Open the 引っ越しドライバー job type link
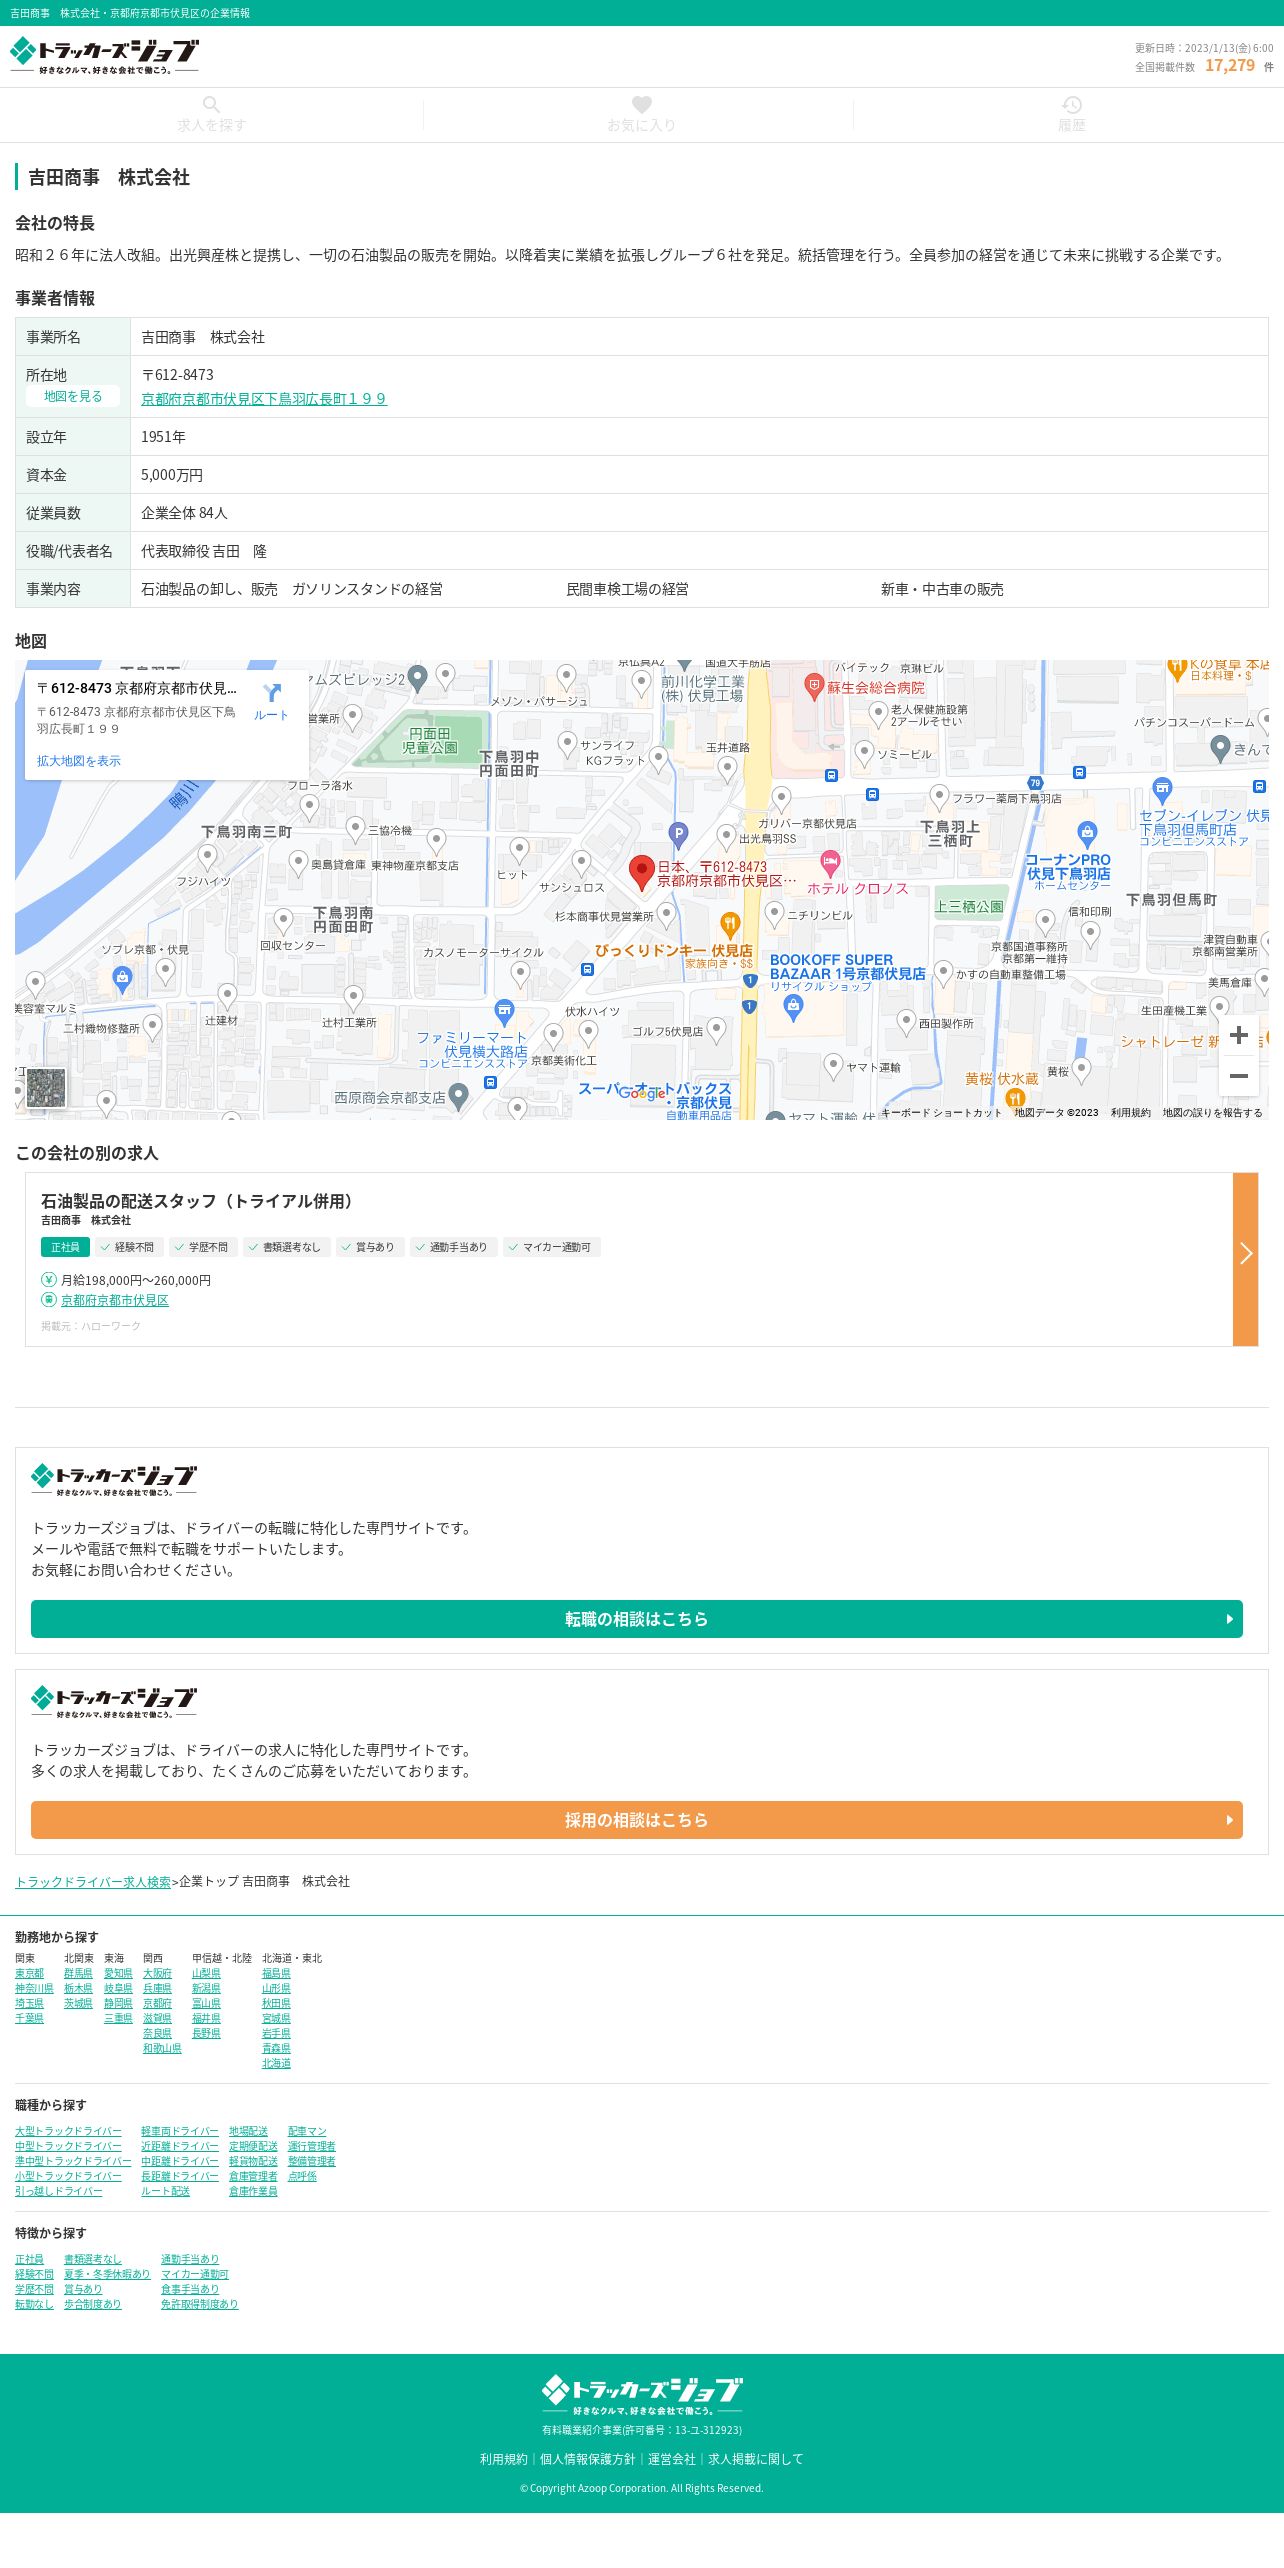This screenshot has height=2568, width=1284. click(59, 2192)
